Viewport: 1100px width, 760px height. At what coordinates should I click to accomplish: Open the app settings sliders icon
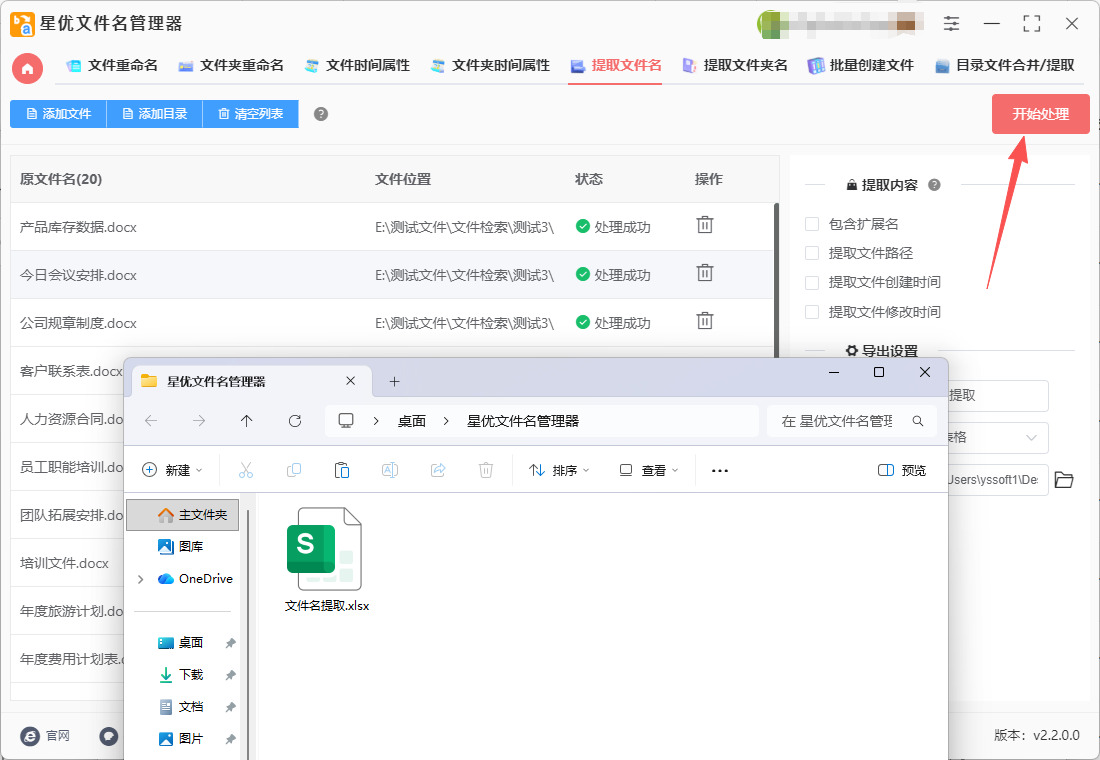pos(951,23)
